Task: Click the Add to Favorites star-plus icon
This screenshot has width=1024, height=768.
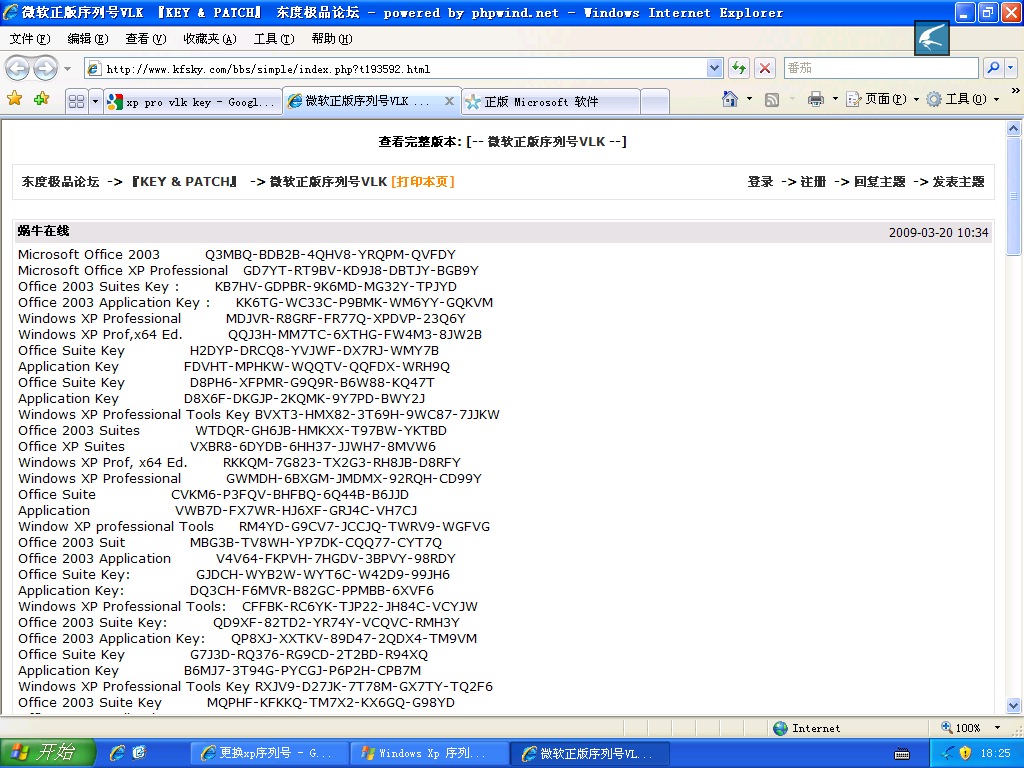Action: click(42, 99)
